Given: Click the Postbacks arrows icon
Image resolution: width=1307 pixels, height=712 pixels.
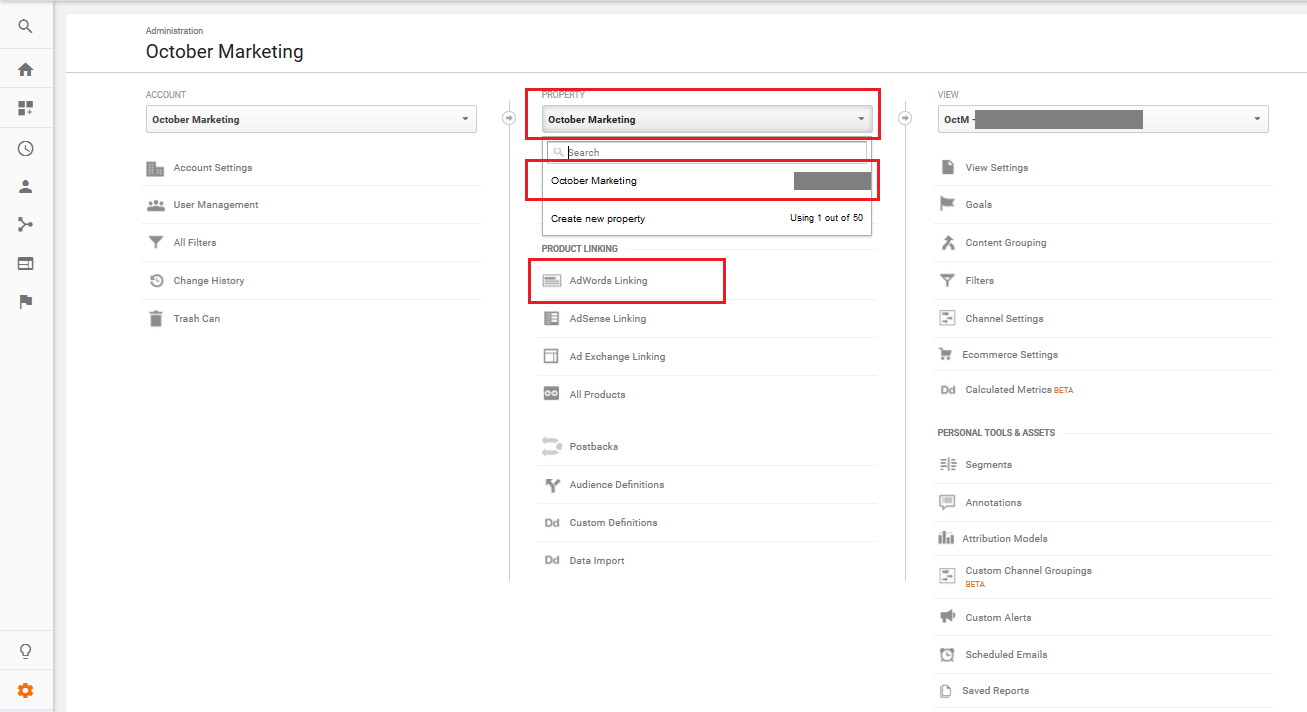Looking at the screenshot, I should (x=551, y=446).
